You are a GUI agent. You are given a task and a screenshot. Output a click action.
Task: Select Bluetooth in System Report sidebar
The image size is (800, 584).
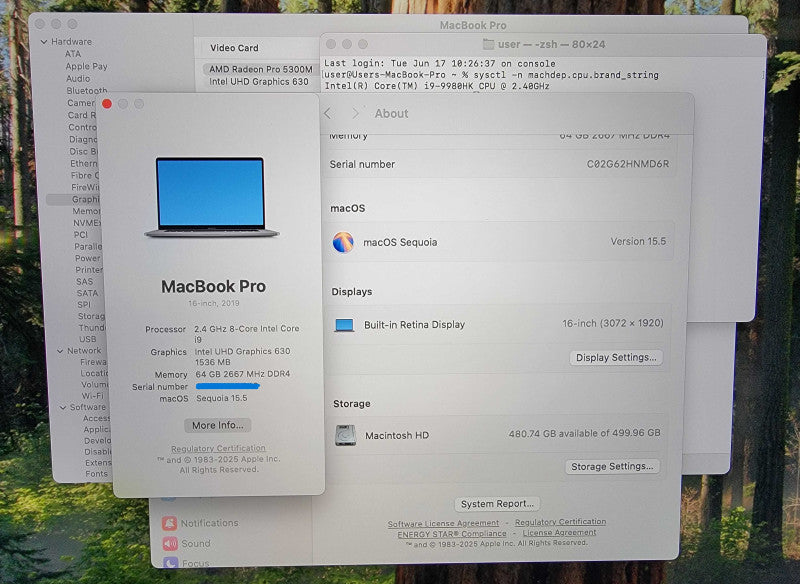(x=87, y=91)
